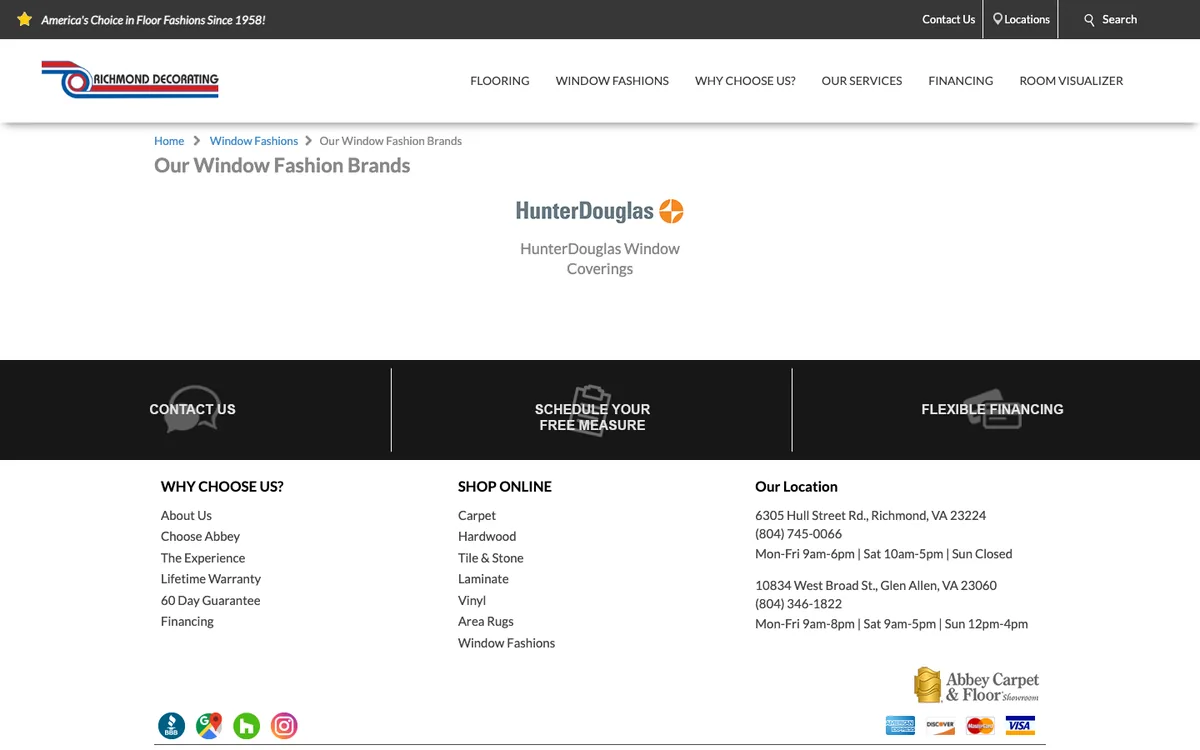Open the Google Maps social icon
1200x750 pixels.
click(x=209, y=726)
